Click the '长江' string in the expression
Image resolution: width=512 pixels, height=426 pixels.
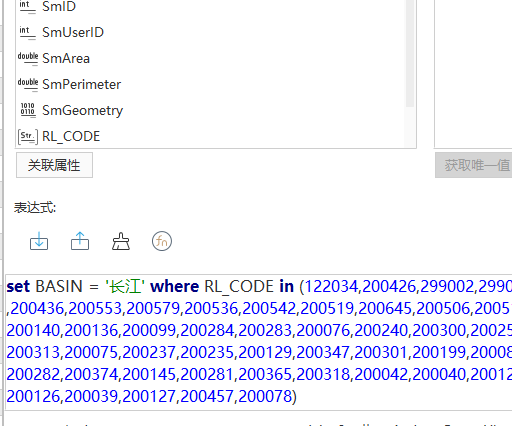click(125, 286)
